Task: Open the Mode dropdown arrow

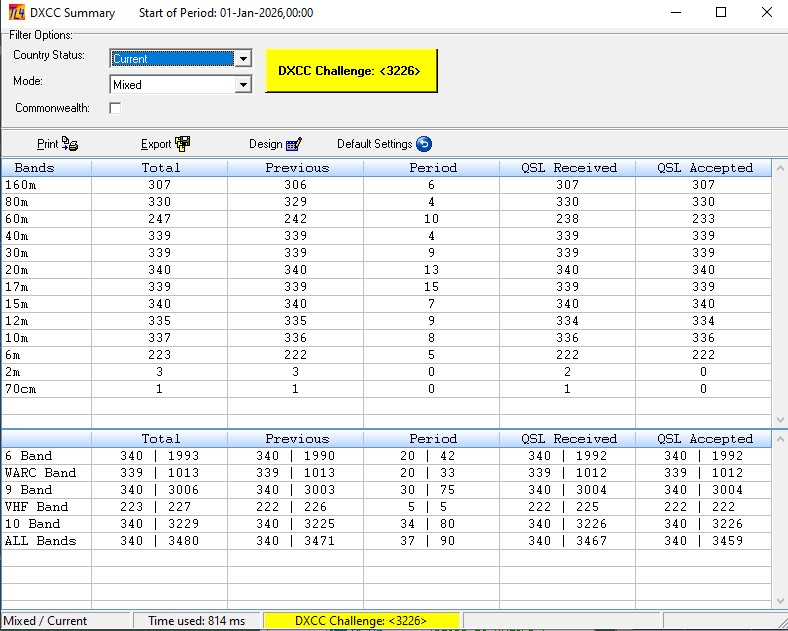Action: pos(243,84)
